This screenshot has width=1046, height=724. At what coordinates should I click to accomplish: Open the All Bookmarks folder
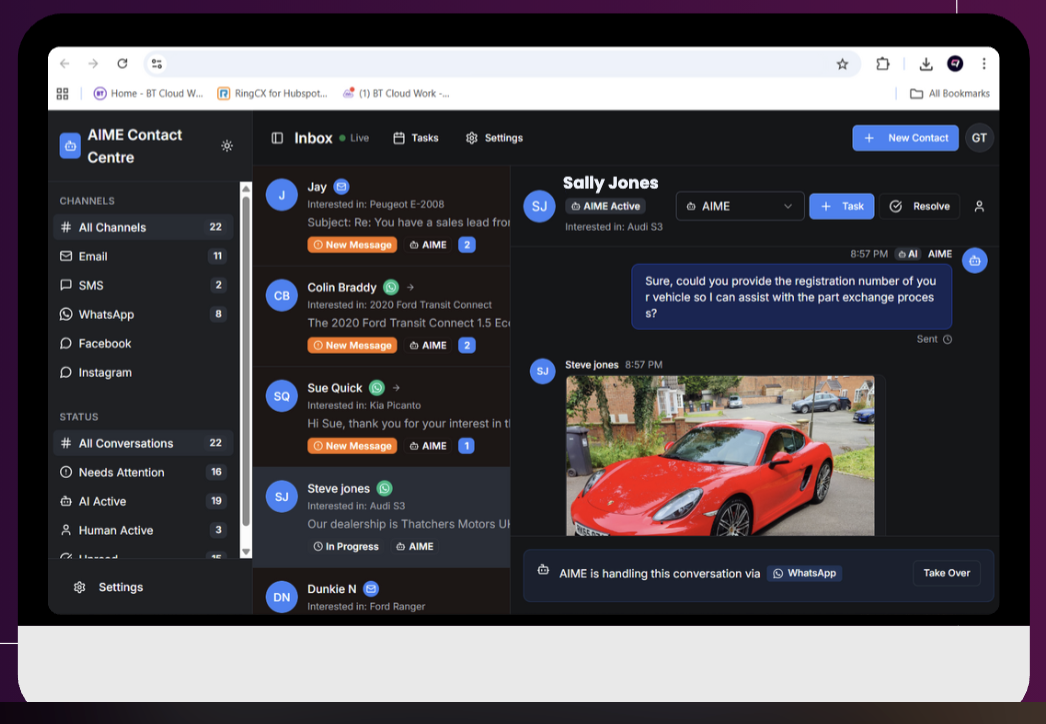tap(949, 94)
